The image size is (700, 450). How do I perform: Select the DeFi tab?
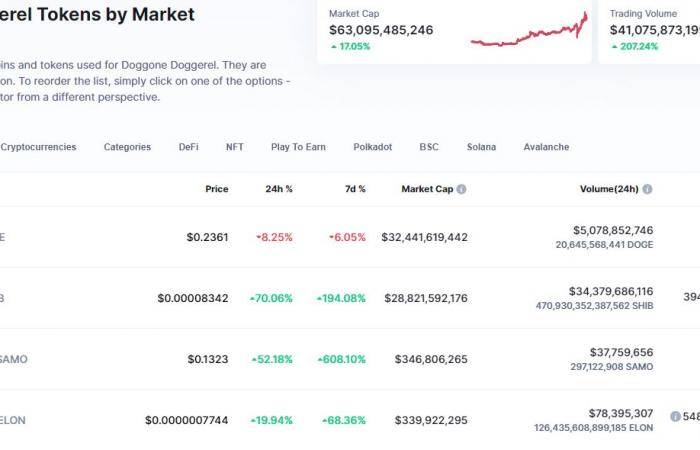tap(188, 147)
